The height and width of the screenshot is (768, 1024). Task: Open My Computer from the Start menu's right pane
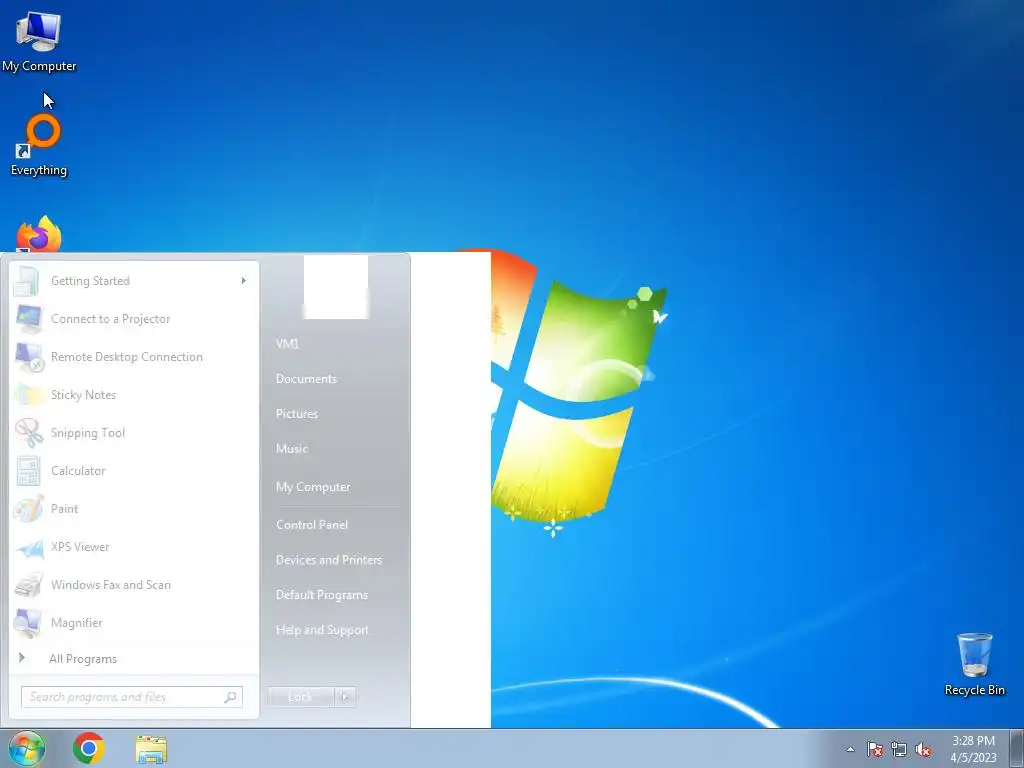click(313, 487)
